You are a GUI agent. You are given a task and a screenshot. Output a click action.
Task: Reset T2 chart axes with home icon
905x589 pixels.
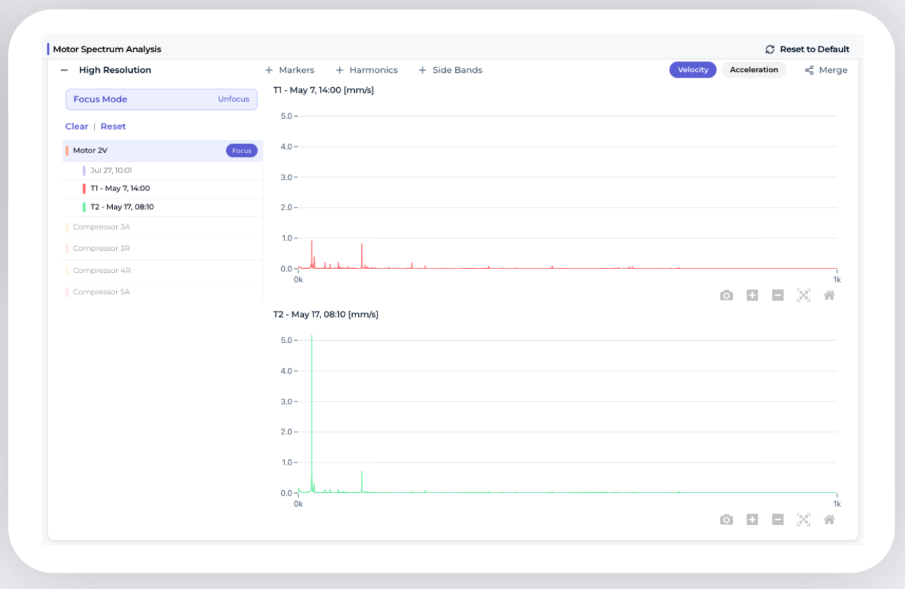829,520
